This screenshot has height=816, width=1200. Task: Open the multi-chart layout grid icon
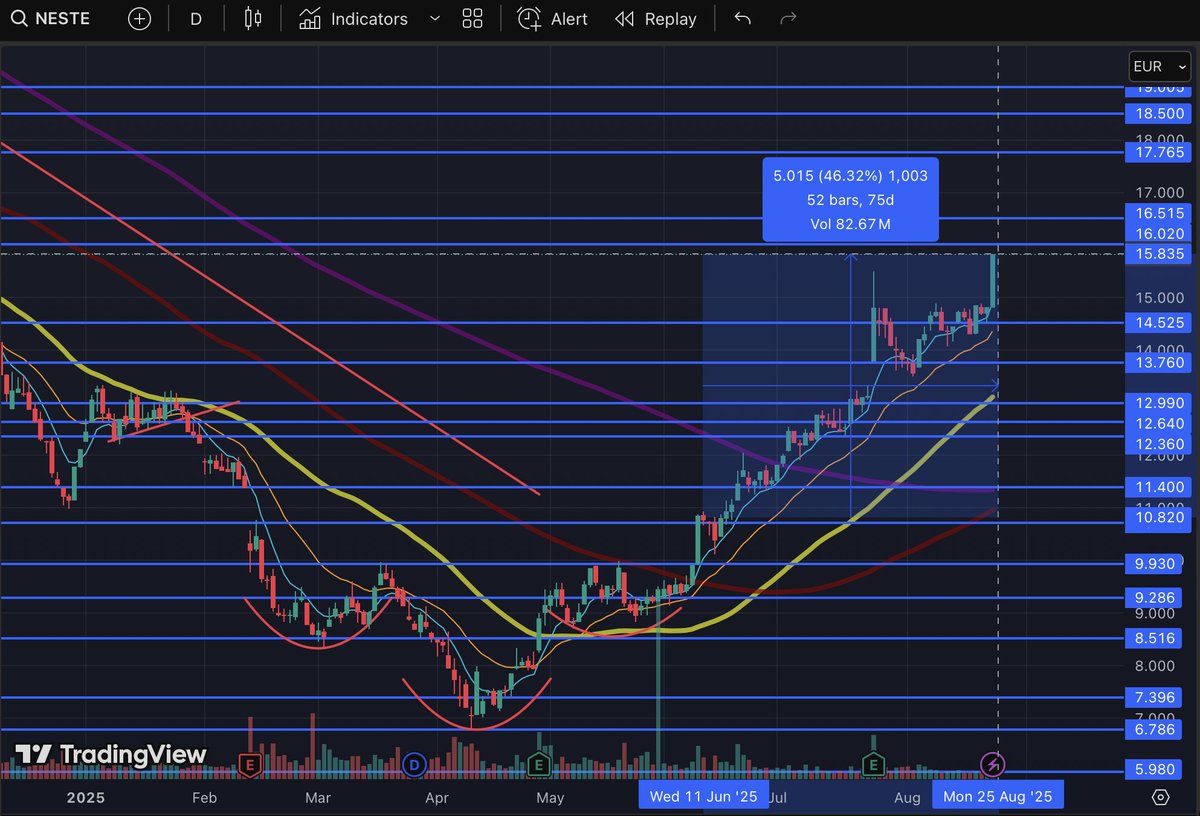[x=472, y=18]
